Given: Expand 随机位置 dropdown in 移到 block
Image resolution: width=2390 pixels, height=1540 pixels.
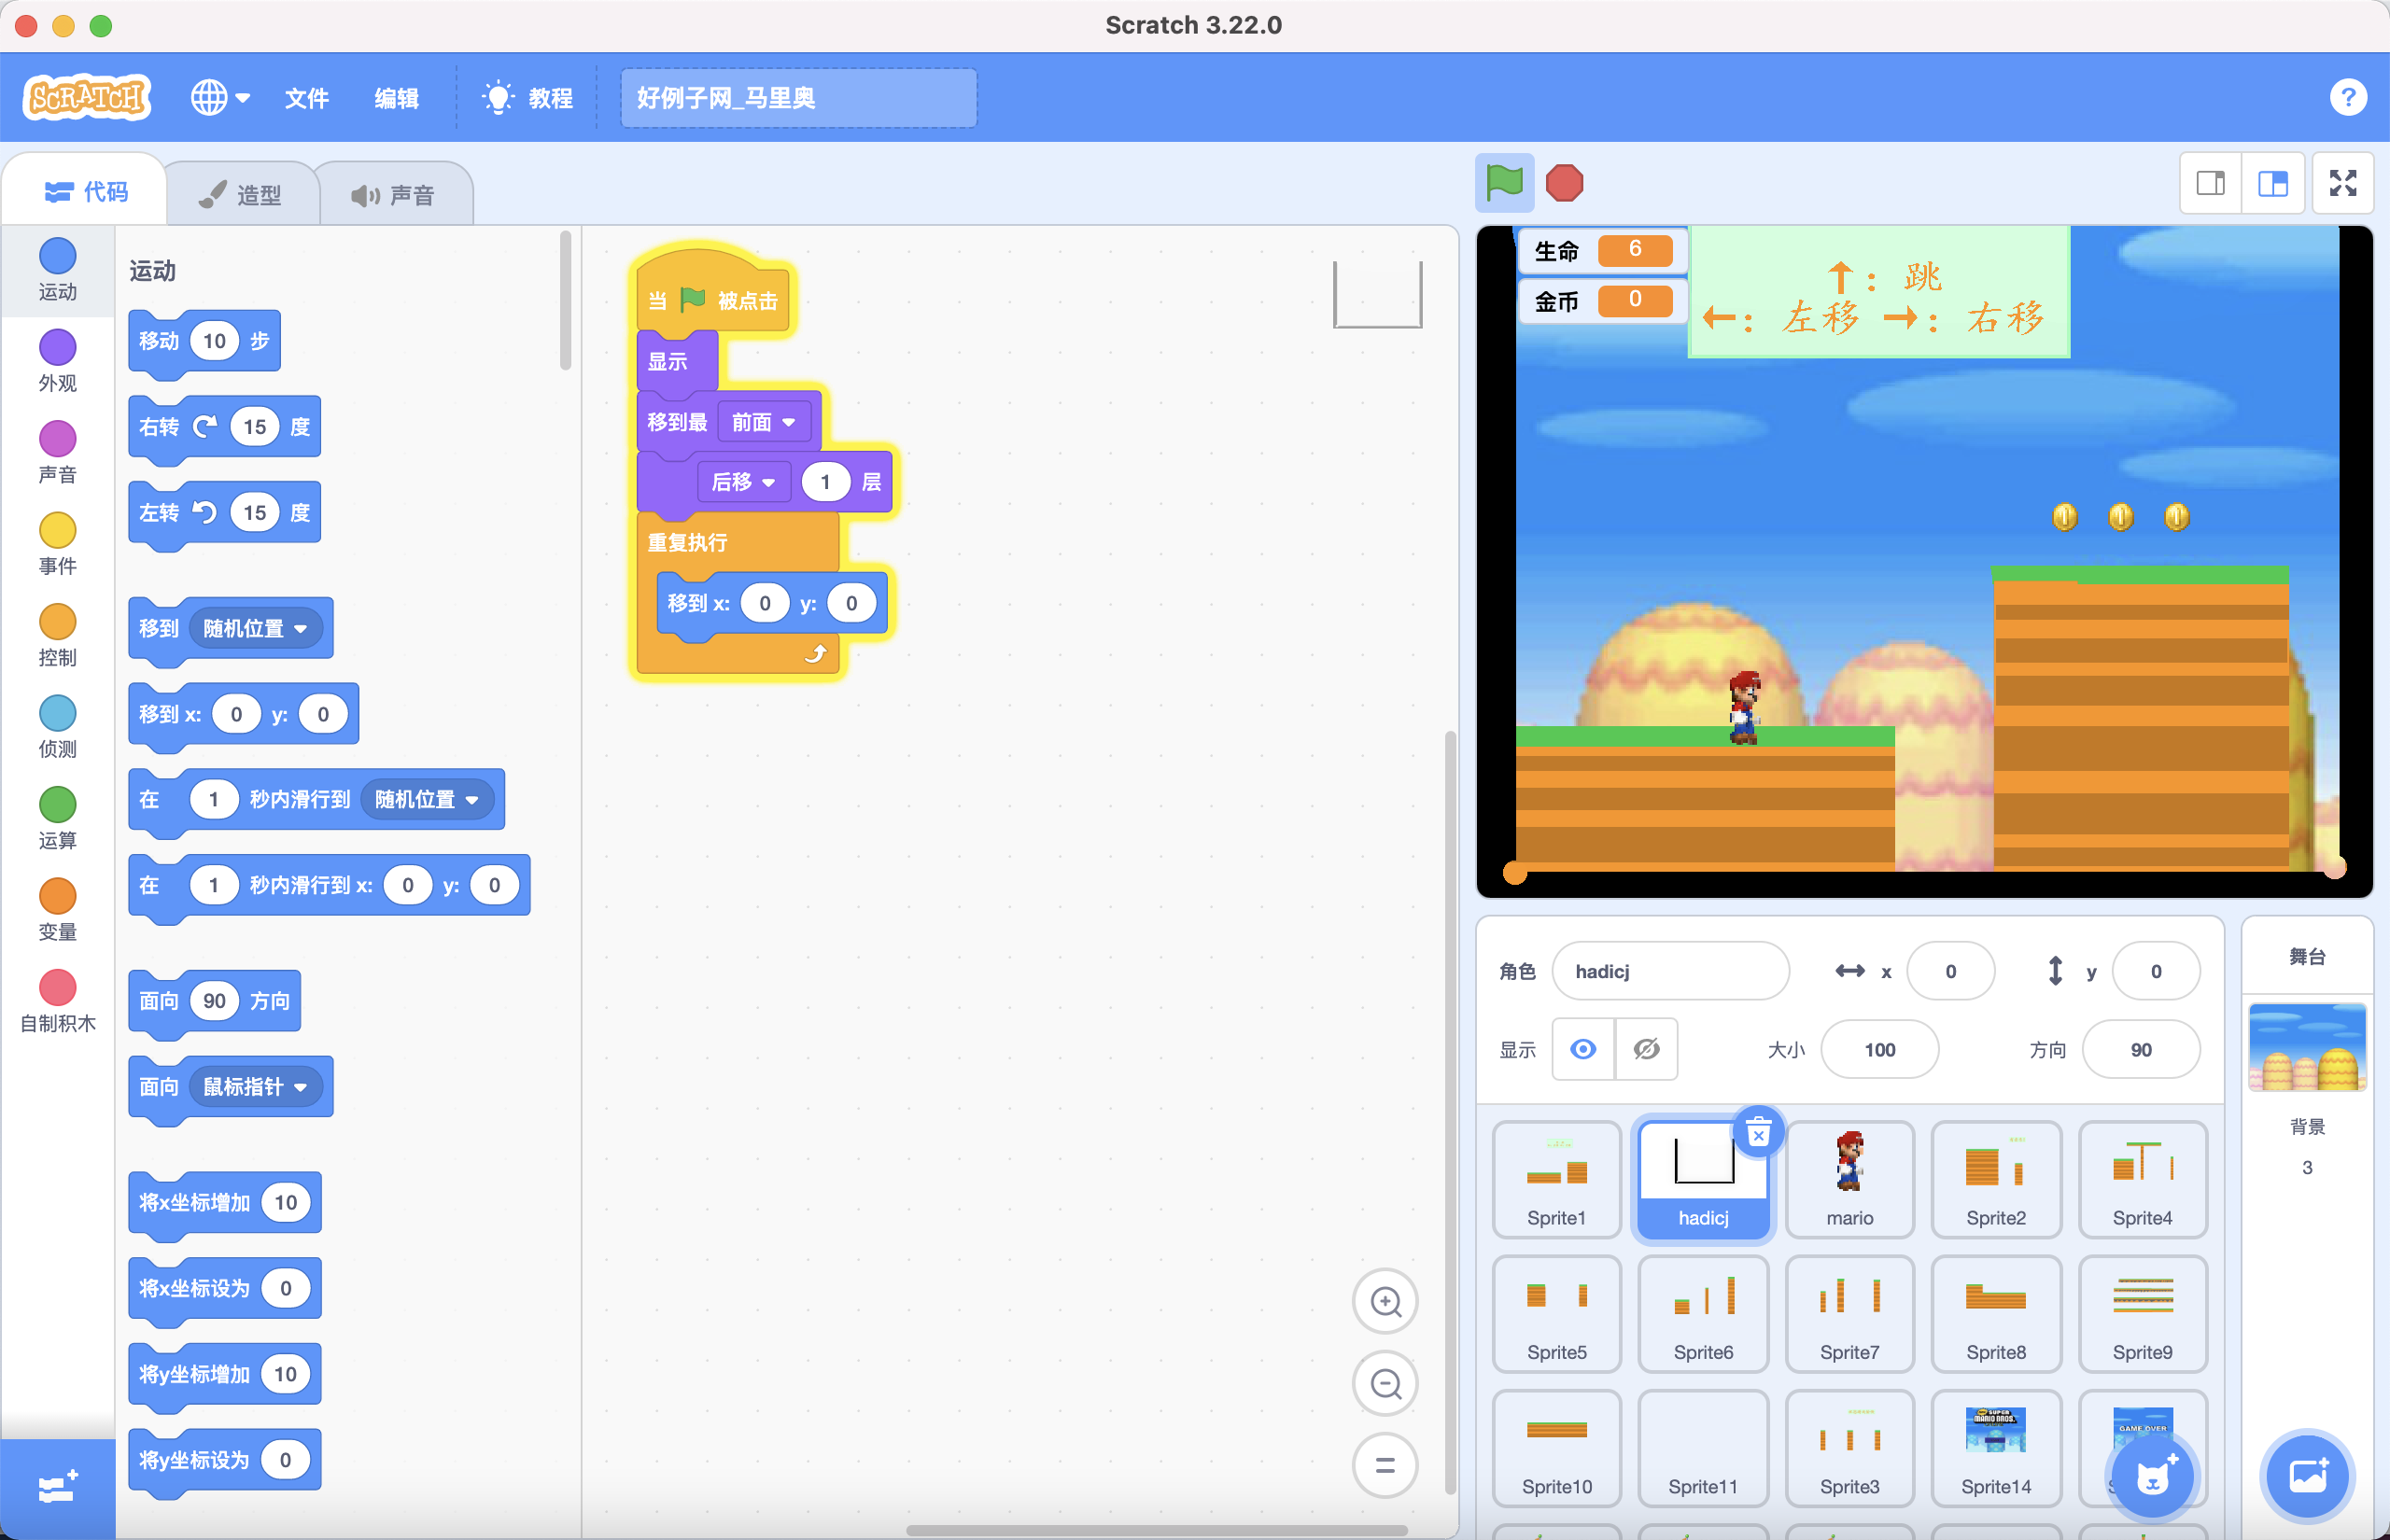Looking at the screenshot, I should click(x=256, y=628).
